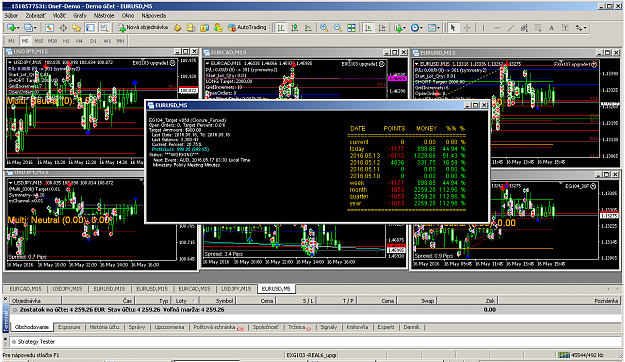Image resolution: width=625 pixels, height=362 pixels.
Task: Select the Equidistant Channel tool
Action: pyautogui.click(x=524, y=28)
